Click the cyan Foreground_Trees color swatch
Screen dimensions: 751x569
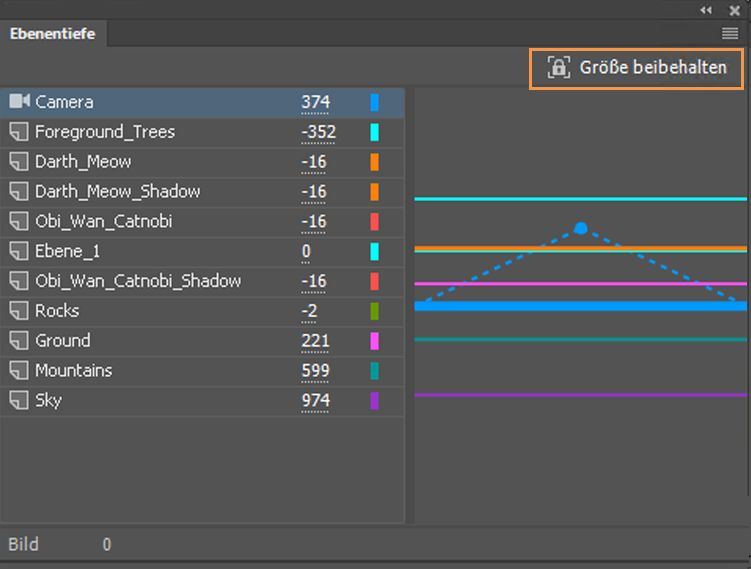point(375,132)
